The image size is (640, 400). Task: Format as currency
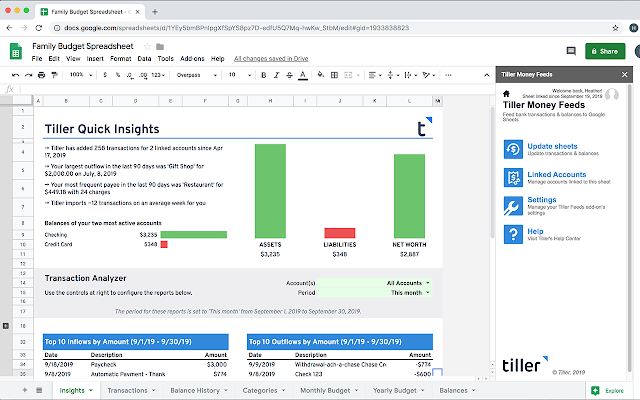[x=105, y=75]
